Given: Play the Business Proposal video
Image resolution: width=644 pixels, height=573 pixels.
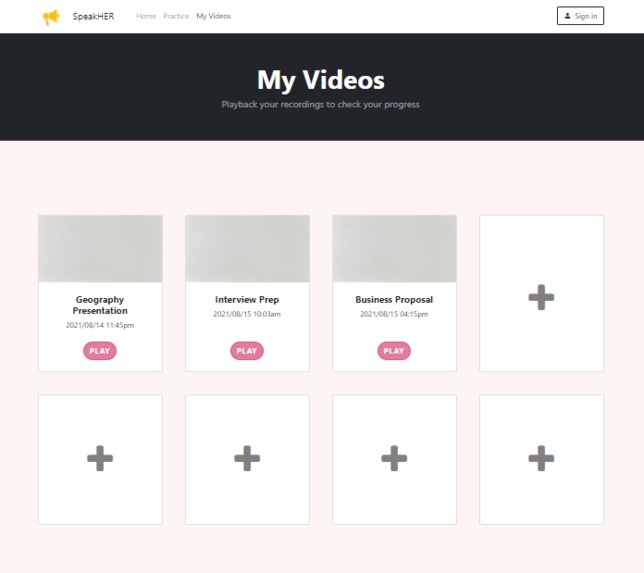Looking at the screenshot, I should coord(394,351).
